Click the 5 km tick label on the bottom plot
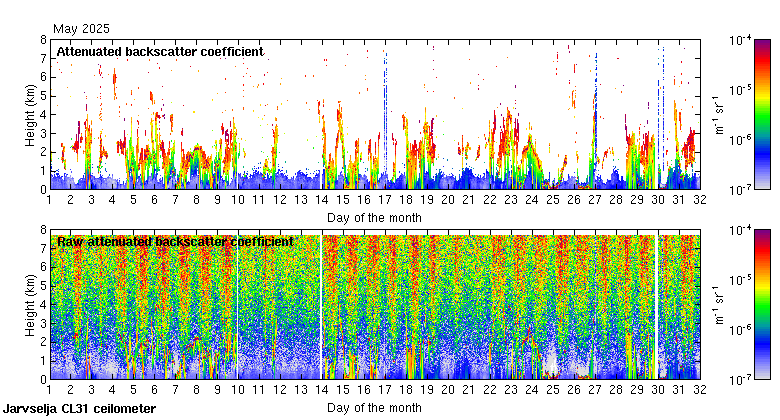The image size is (780, 420). [44, 286]
